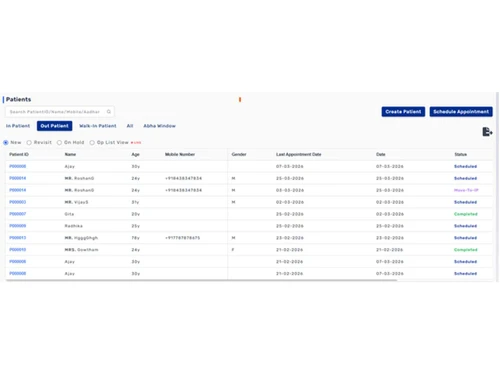Click Scheduled status in MR. VijayS row
Screen dimensions: 500x375
(465, 202)
